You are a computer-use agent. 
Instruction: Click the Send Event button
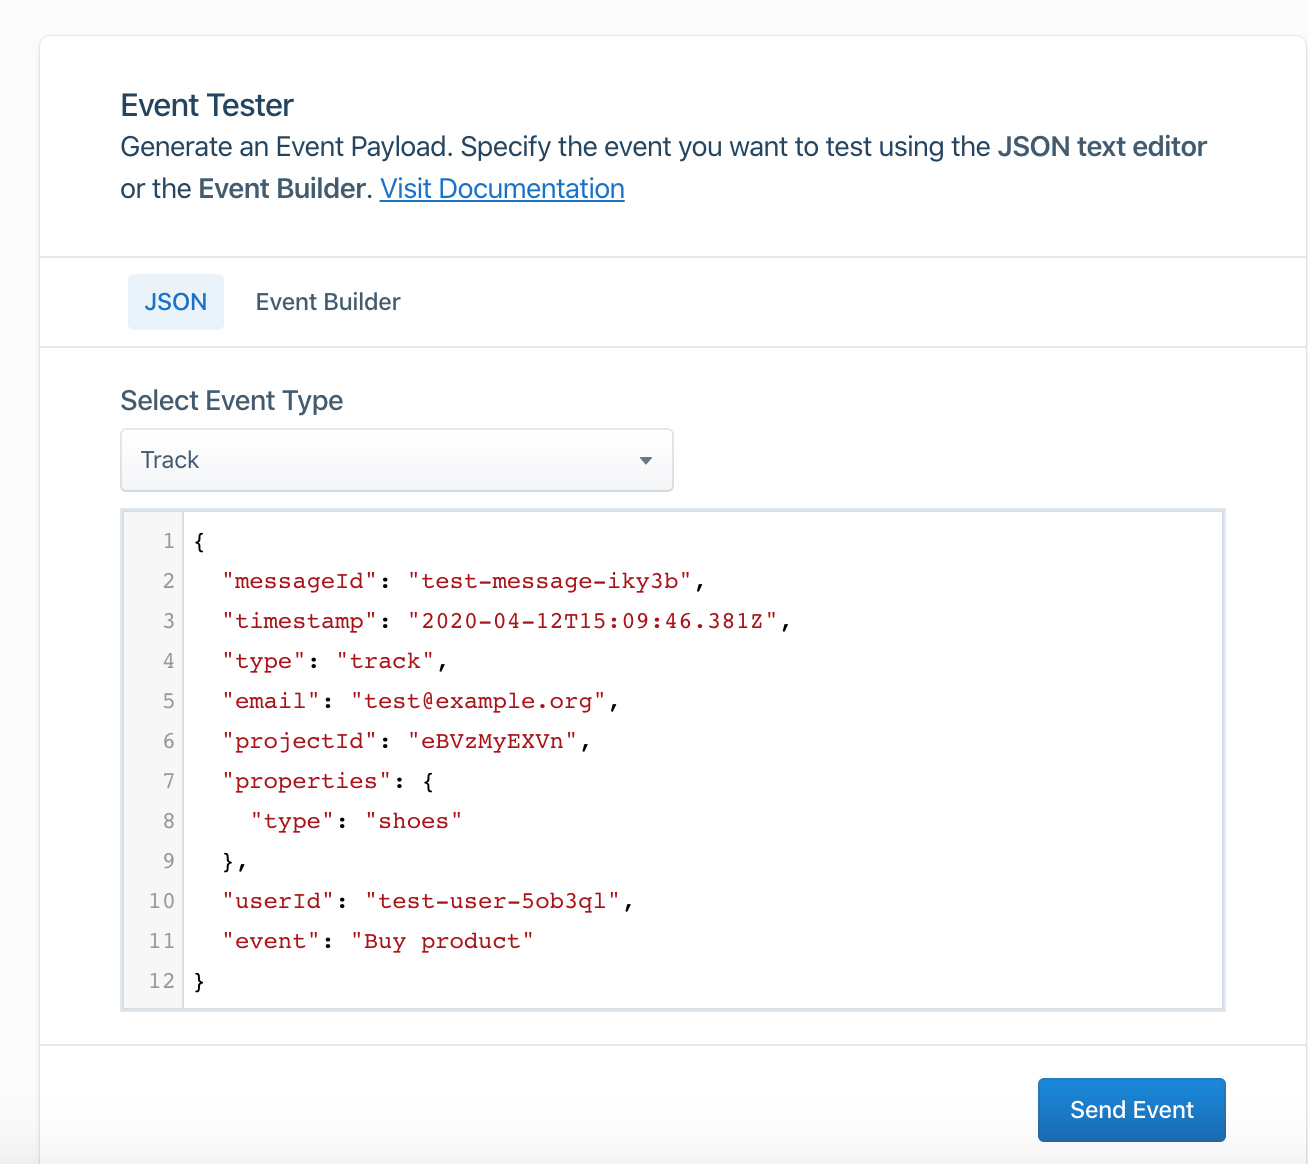[1131, 1110]
